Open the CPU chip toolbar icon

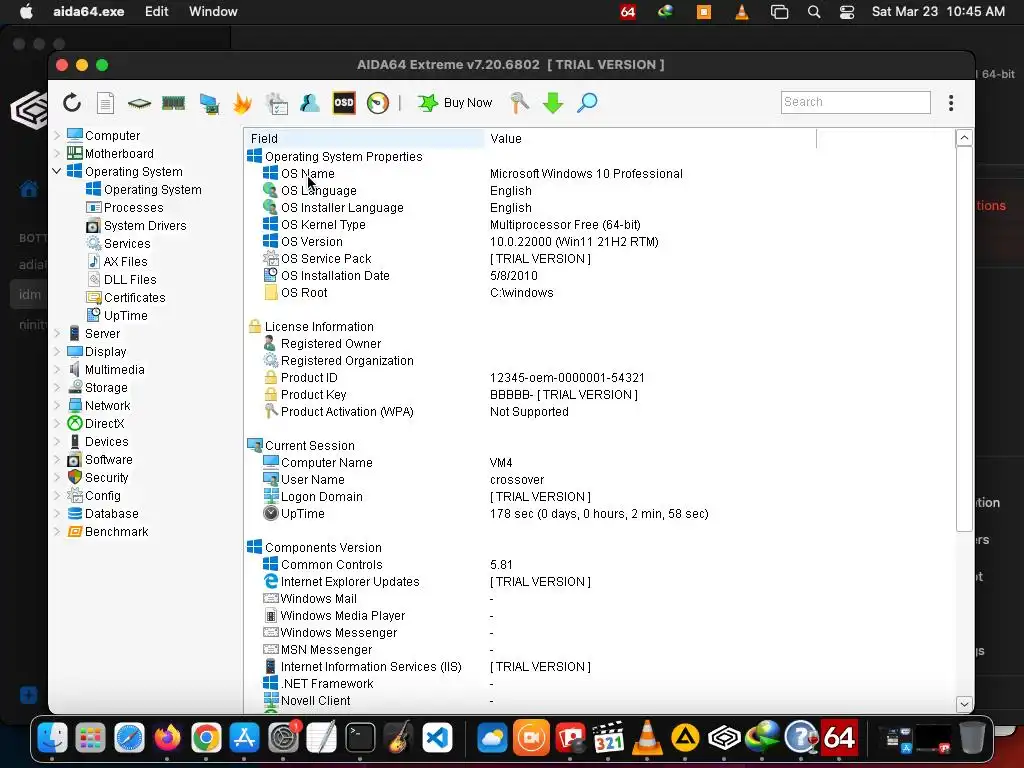click(139, 103)
